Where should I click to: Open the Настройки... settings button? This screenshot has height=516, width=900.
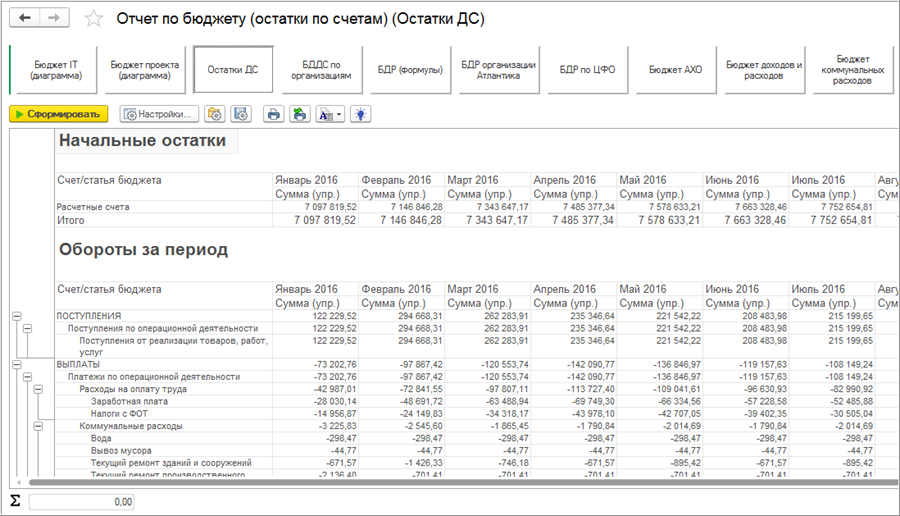pos(159,114)
